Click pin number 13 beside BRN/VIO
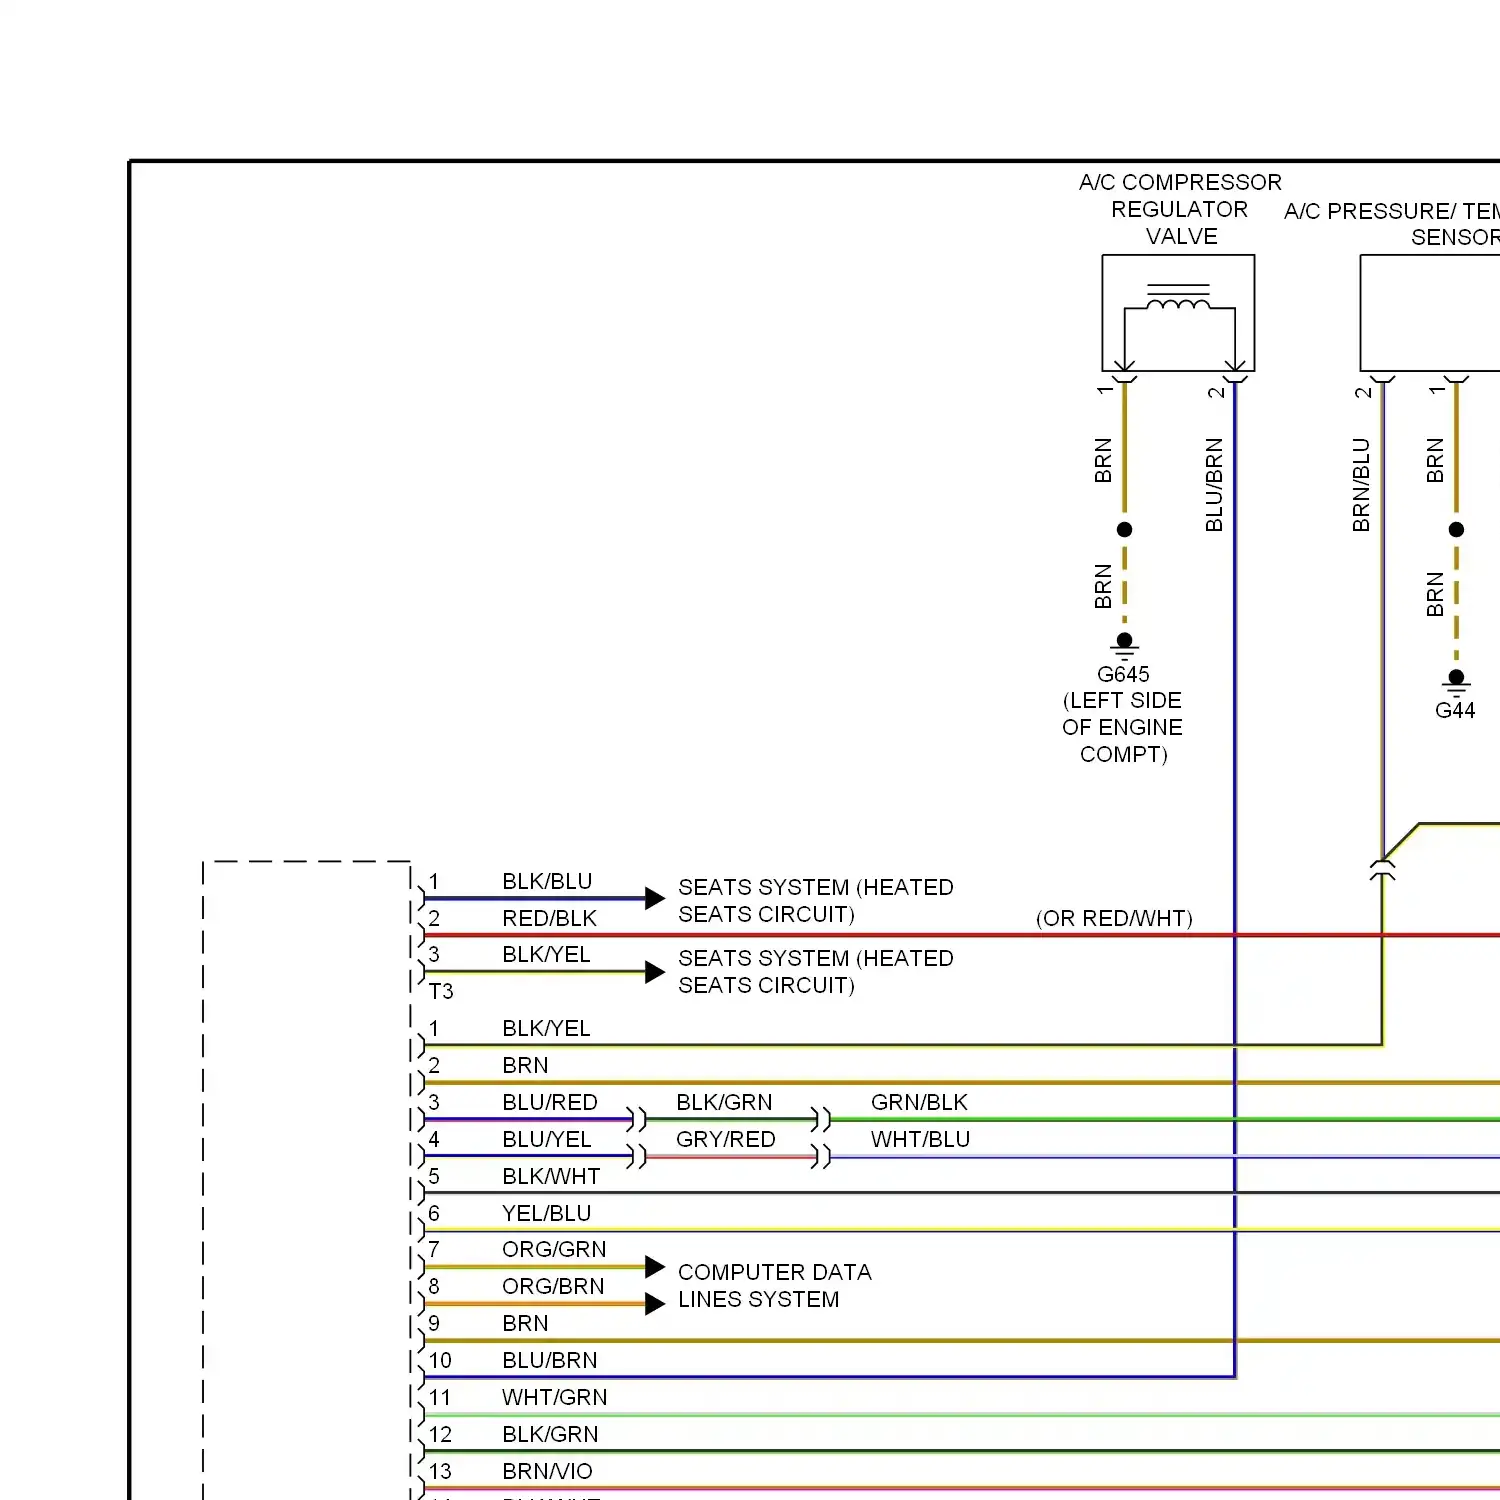 coord(440,1471)
